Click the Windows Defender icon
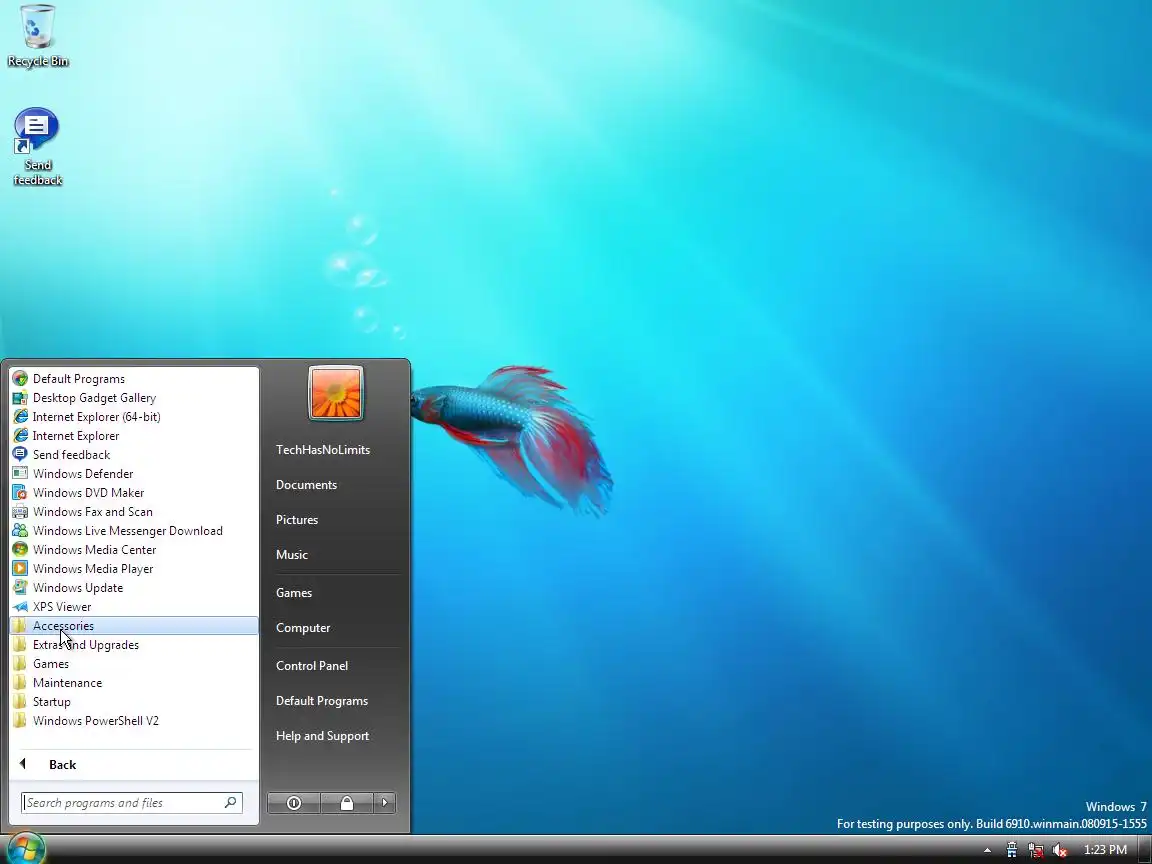This screenshot has width=1152, height=864. [x=21, y=474]
